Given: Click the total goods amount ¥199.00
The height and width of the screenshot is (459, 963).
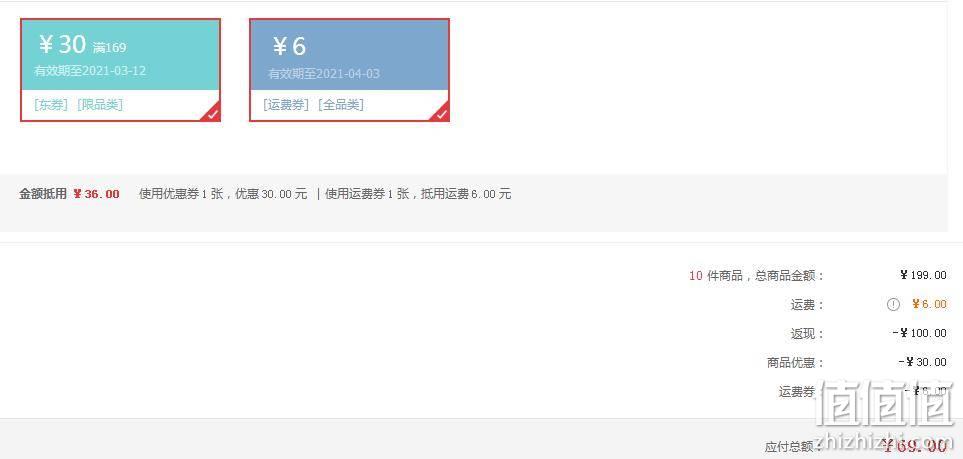Looking at the screenshot, I should click(923, 275).
